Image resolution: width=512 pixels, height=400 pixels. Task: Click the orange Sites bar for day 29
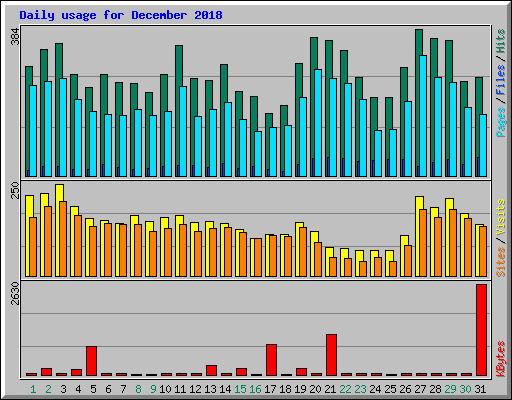[x=453, y=243]
